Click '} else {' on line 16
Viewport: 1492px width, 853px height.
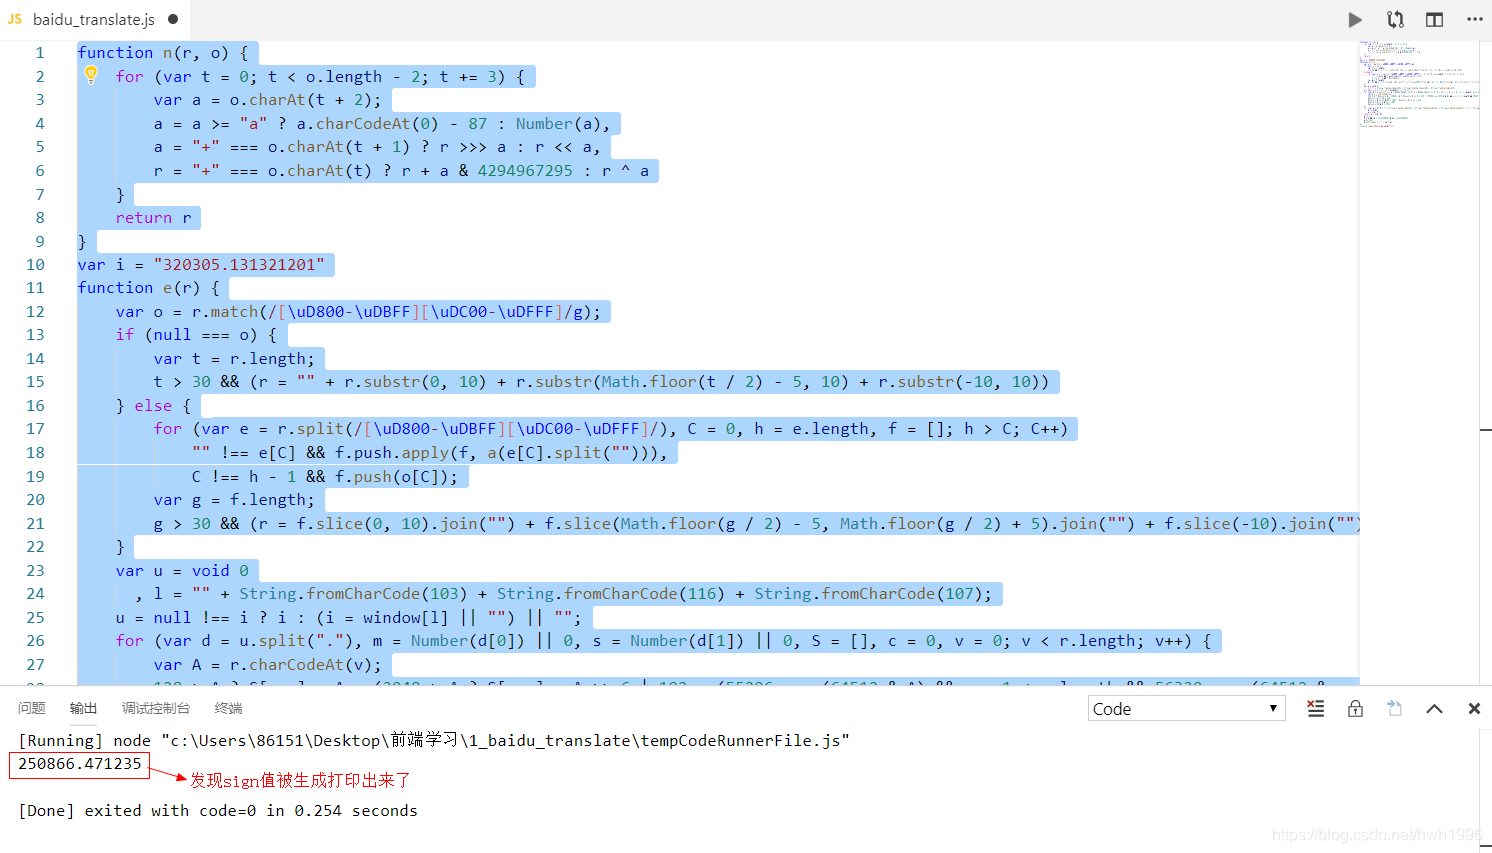tap(153, 405)
